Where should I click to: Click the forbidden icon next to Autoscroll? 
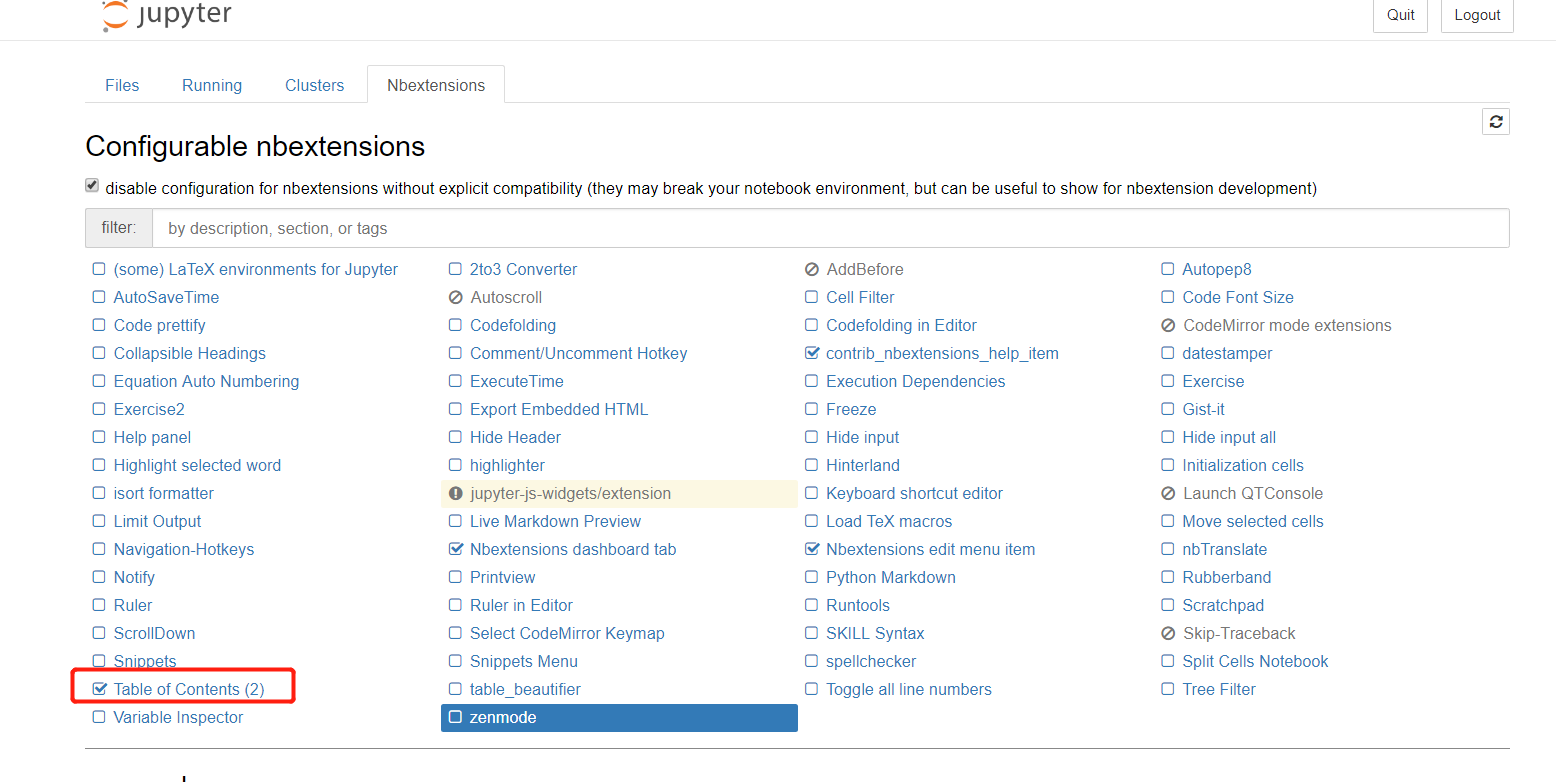[456, 298]
